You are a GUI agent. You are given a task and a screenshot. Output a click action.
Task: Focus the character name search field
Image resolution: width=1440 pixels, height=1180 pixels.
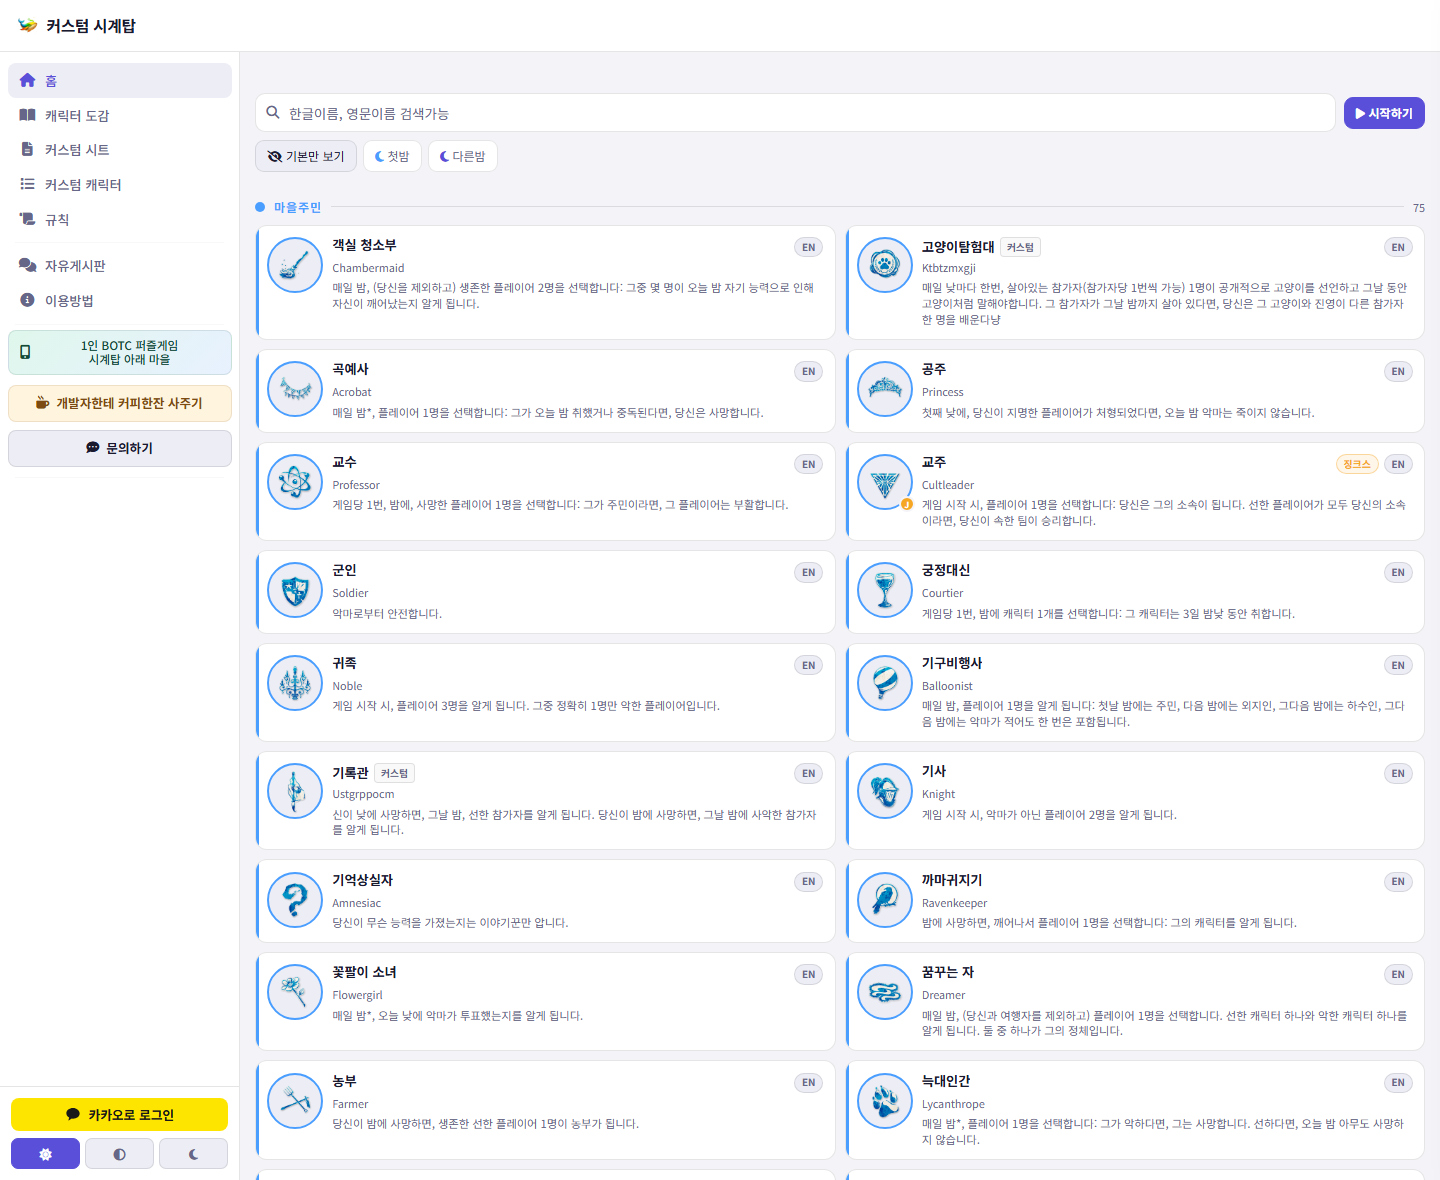[x=795, y=113]
